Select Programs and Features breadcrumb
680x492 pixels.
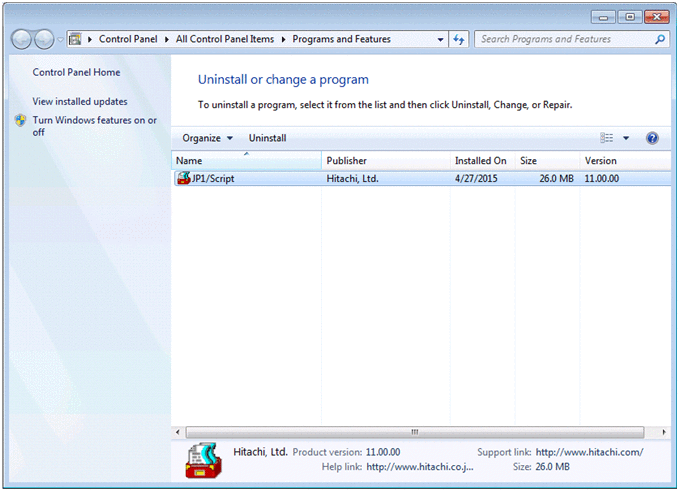341,39
